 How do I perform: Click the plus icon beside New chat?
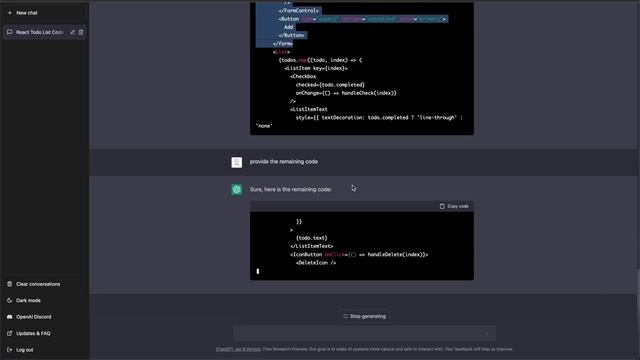[x=10, y=13]
